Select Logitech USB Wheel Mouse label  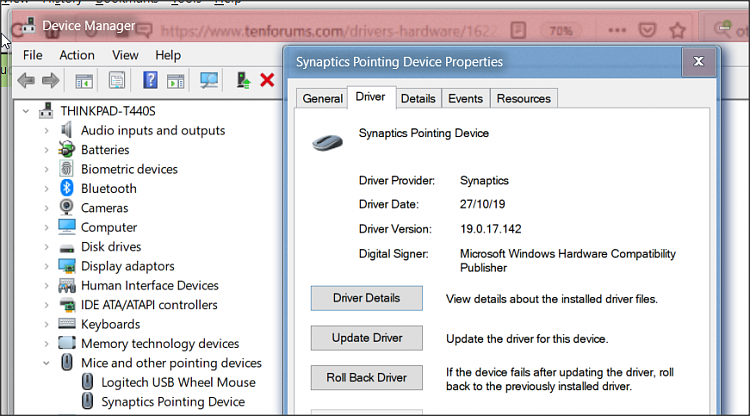point(178,382)
